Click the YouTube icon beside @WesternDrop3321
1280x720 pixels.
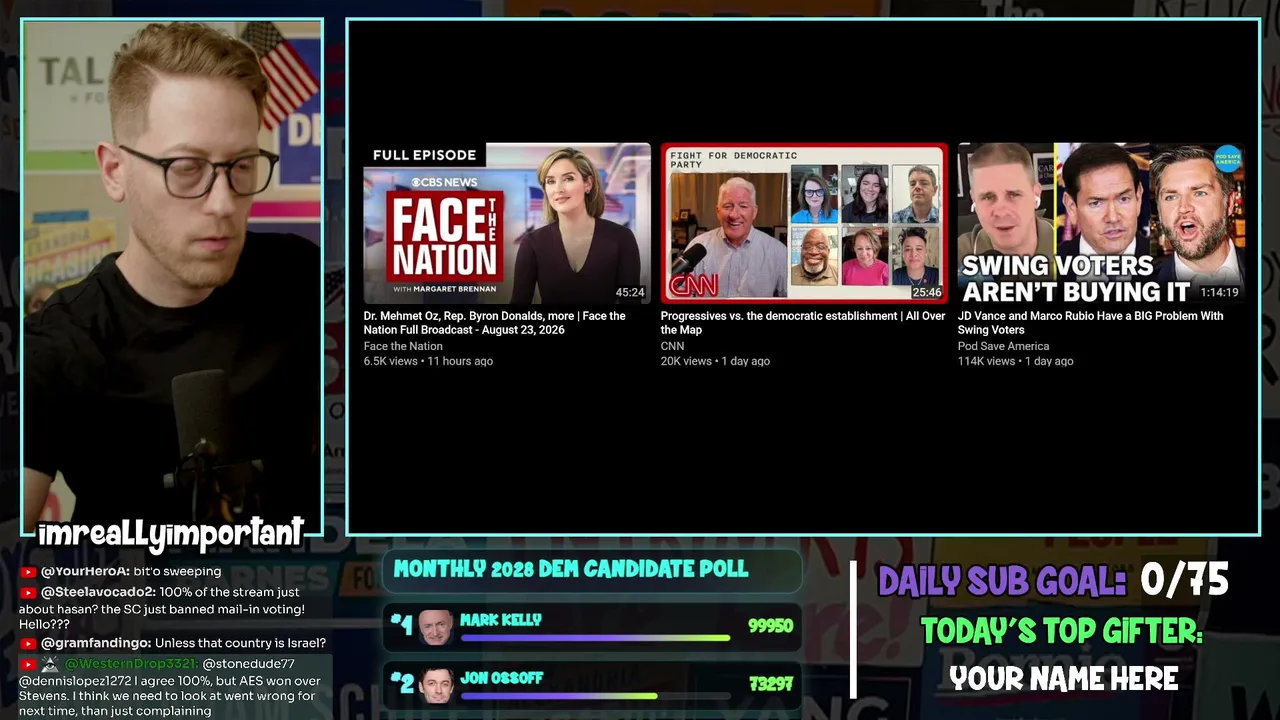[28, 664]
